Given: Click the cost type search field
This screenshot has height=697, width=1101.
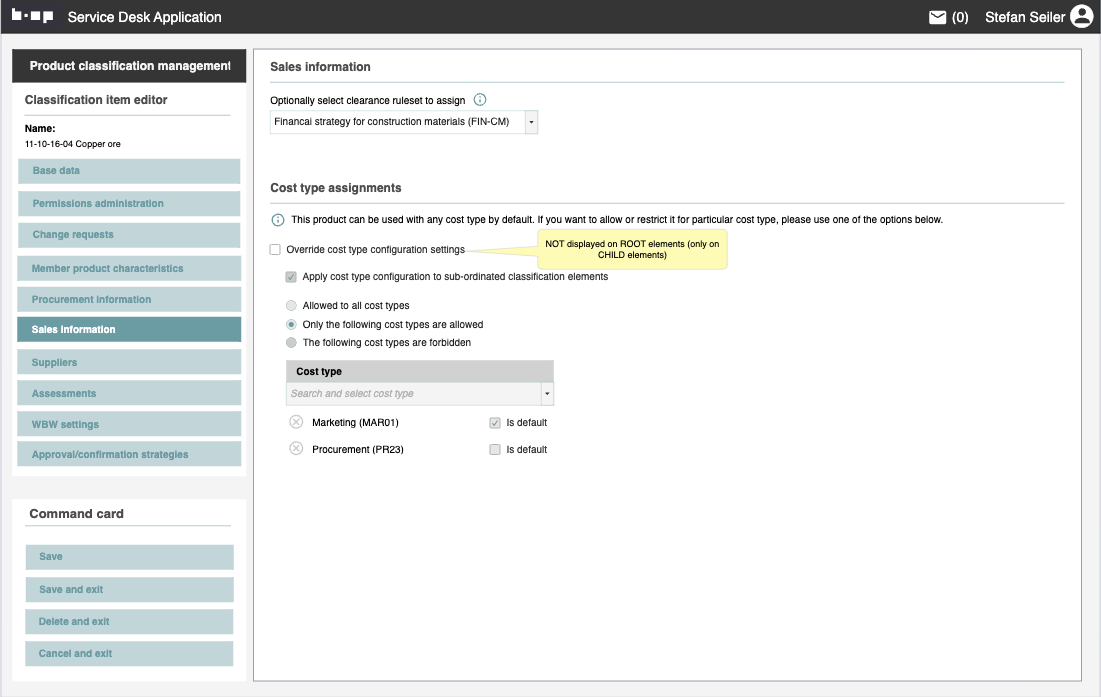Looking at the screenshot, I should 413,394.
